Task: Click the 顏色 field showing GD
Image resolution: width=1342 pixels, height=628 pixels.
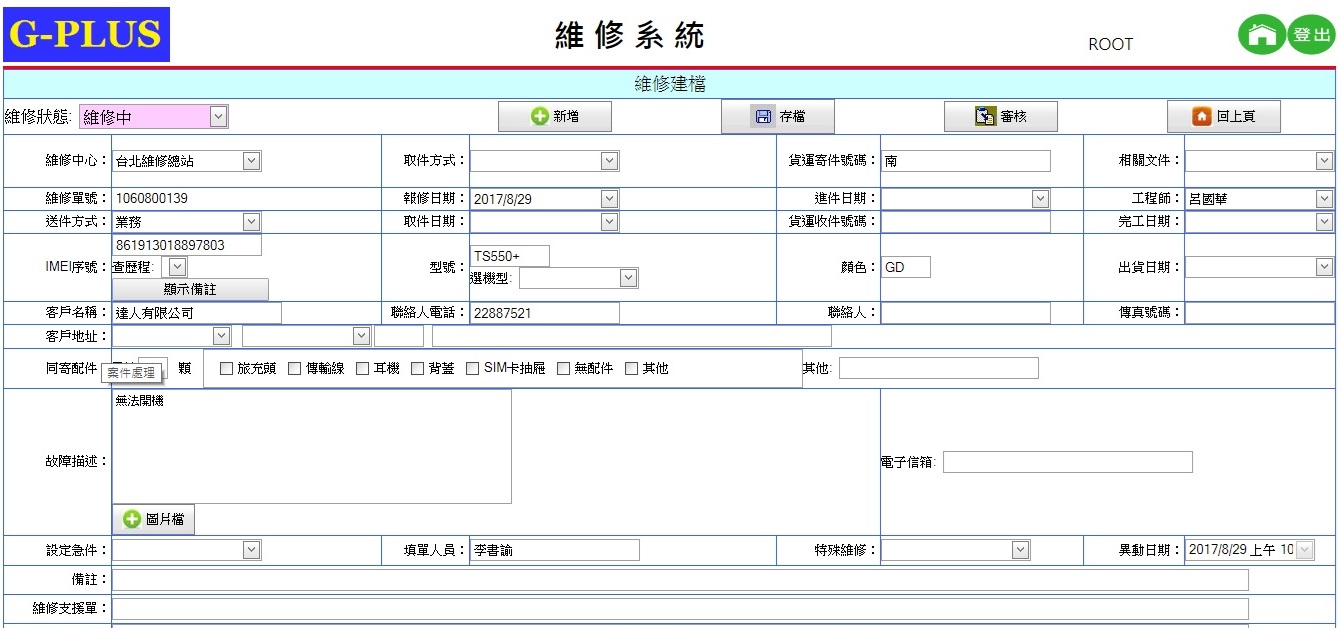Action: point(906,267)
